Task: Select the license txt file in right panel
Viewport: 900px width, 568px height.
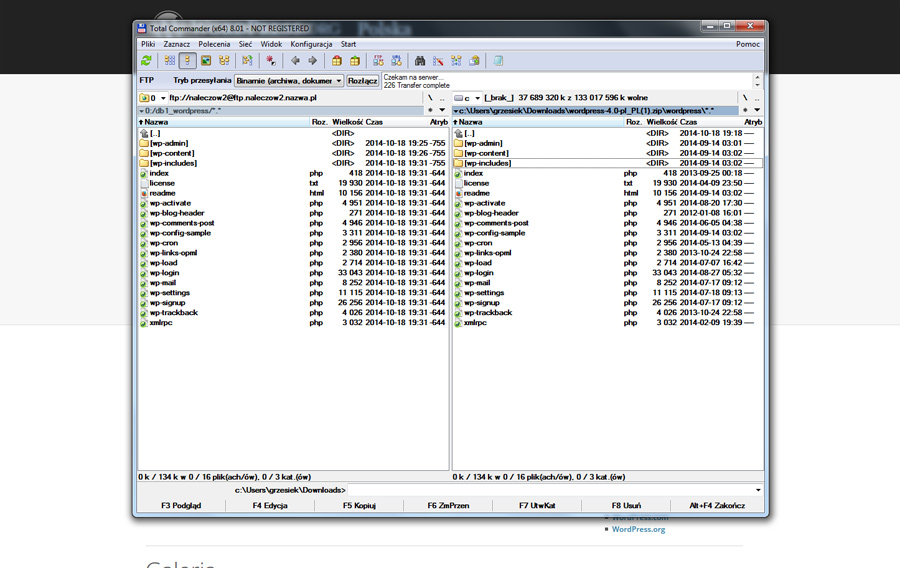Action: [607, 183]
